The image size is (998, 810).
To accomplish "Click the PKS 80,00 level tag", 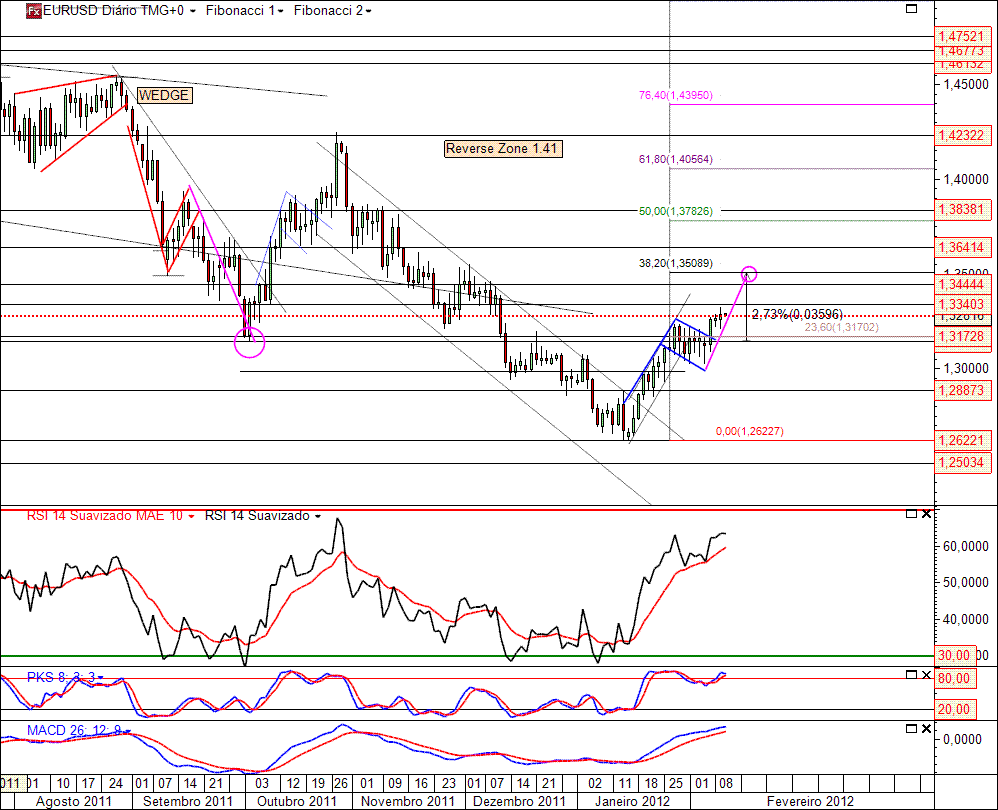I will tap(955, 678).
